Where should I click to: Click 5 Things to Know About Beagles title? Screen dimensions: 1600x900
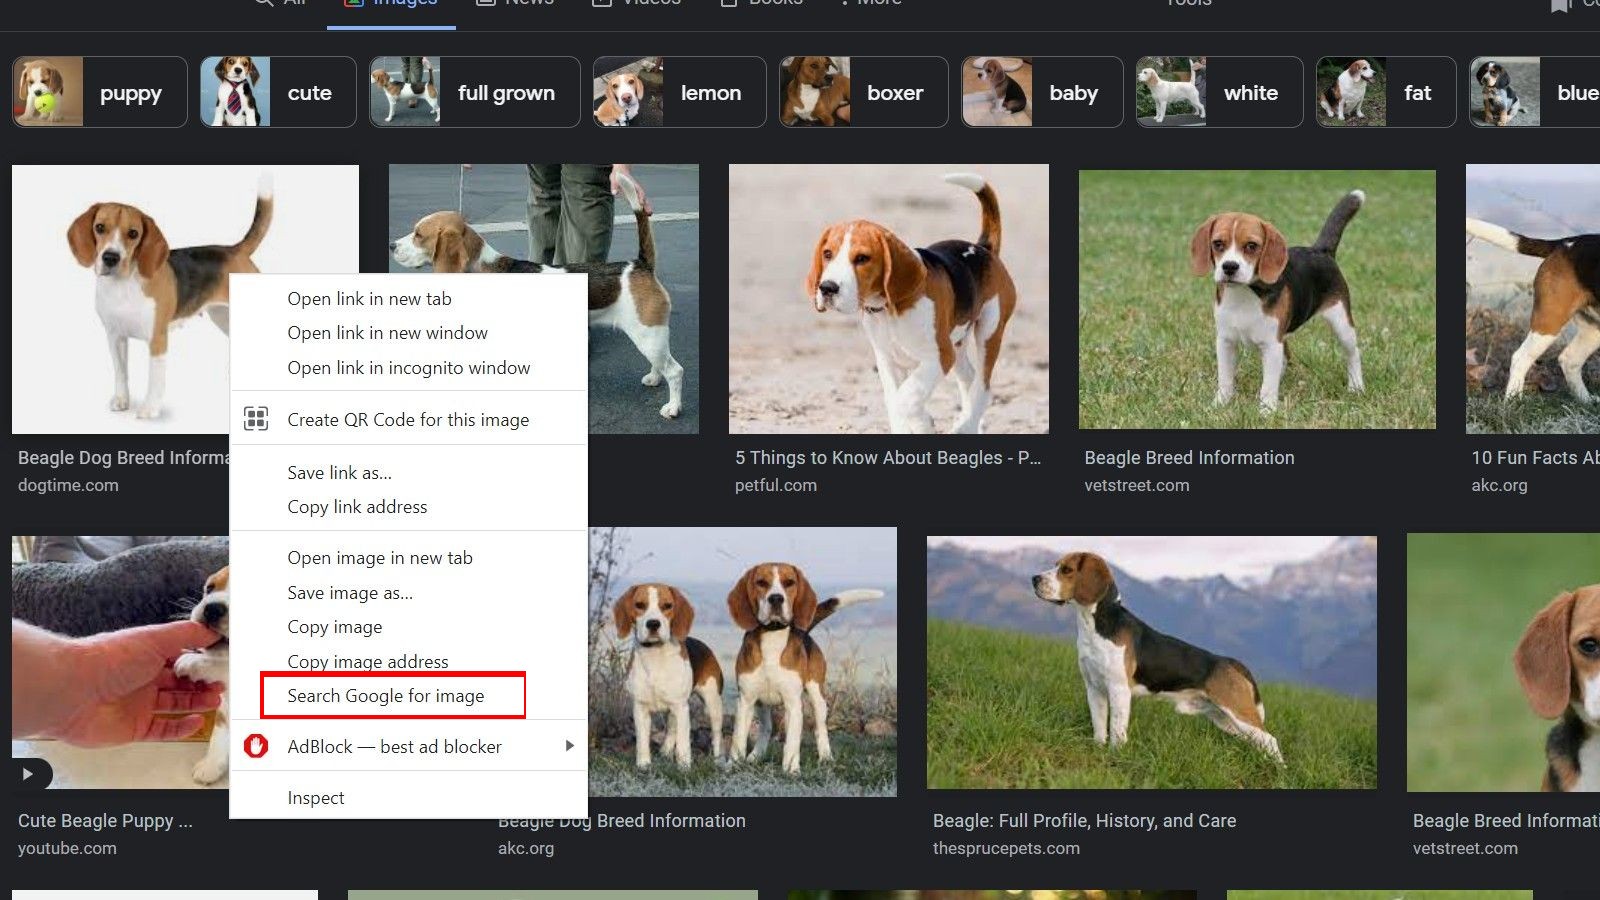(888, 457)
